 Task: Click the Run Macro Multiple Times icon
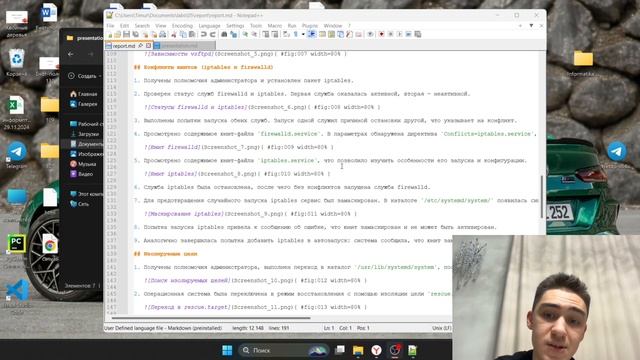[409, 34]
